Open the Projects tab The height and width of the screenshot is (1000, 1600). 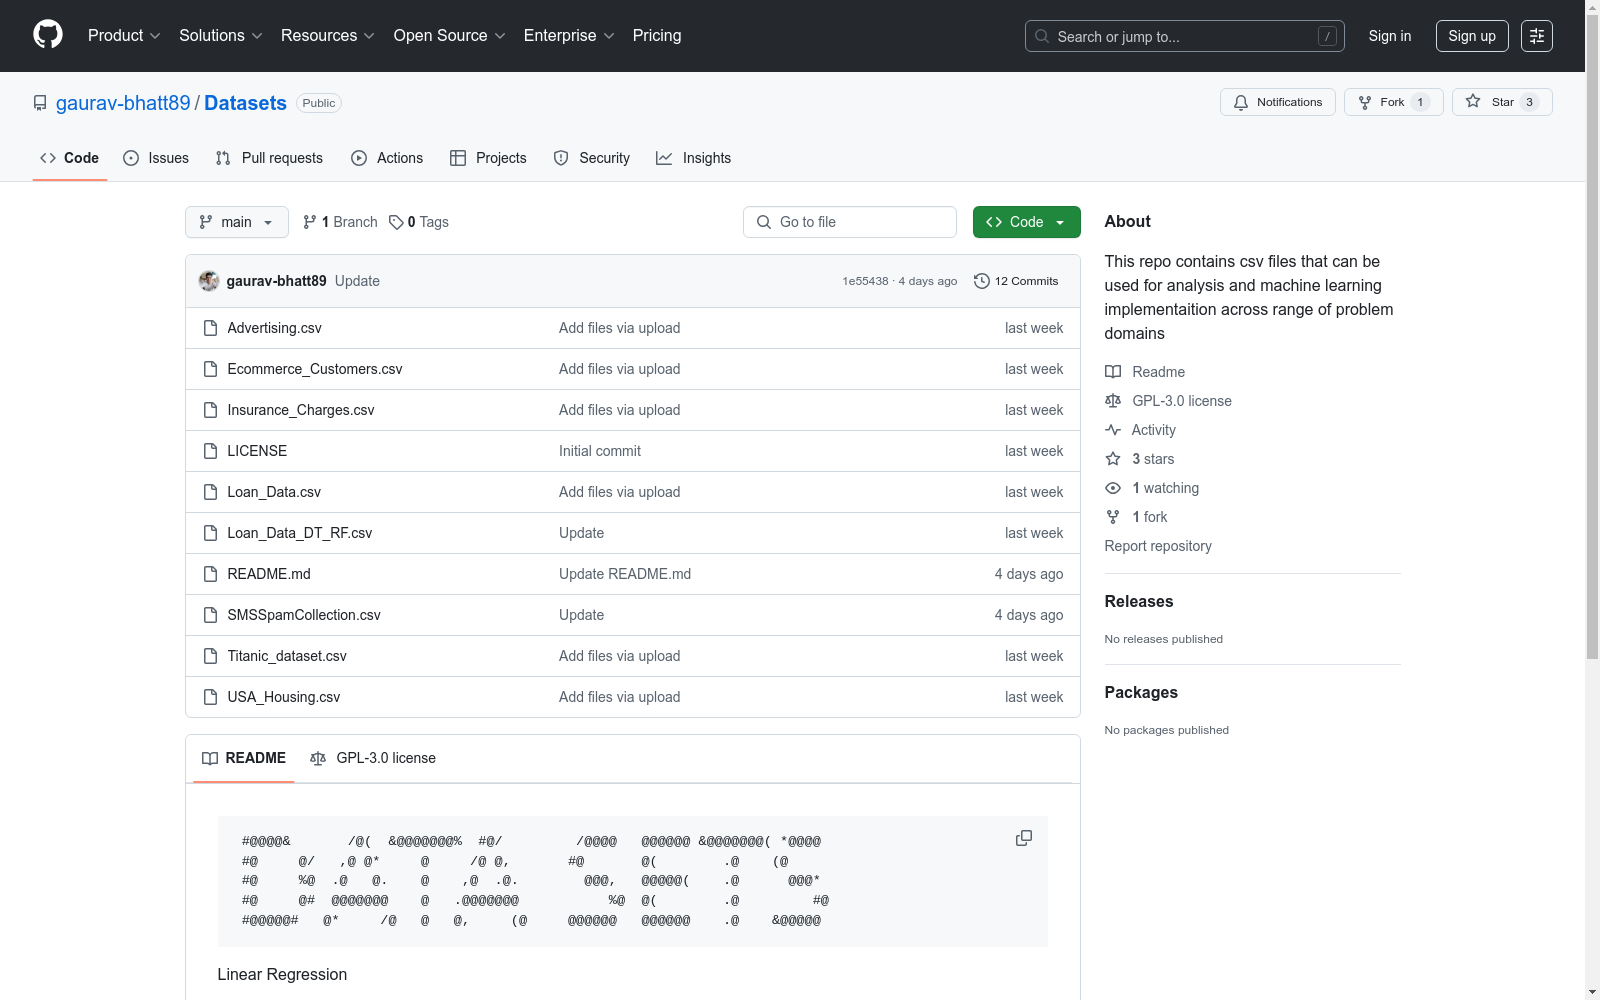click(488, 158)
